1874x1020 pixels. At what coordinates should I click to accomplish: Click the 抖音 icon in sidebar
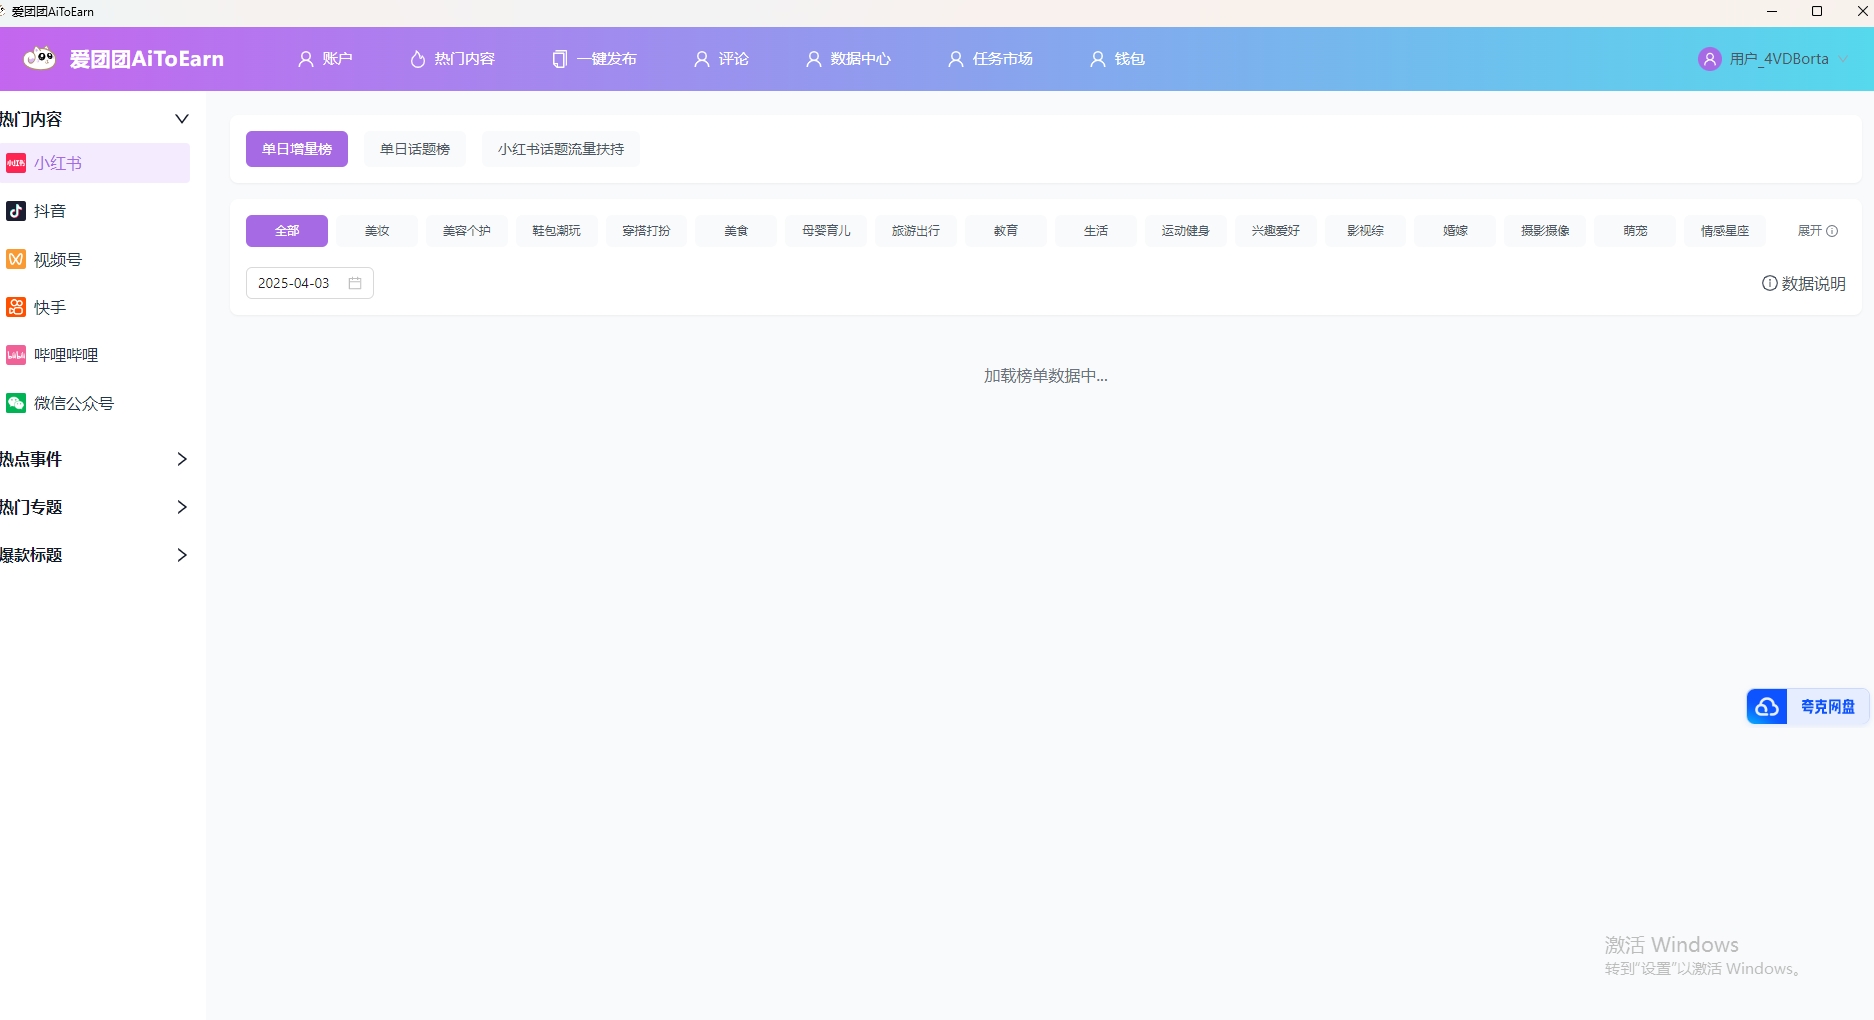(x=16, y=211)
